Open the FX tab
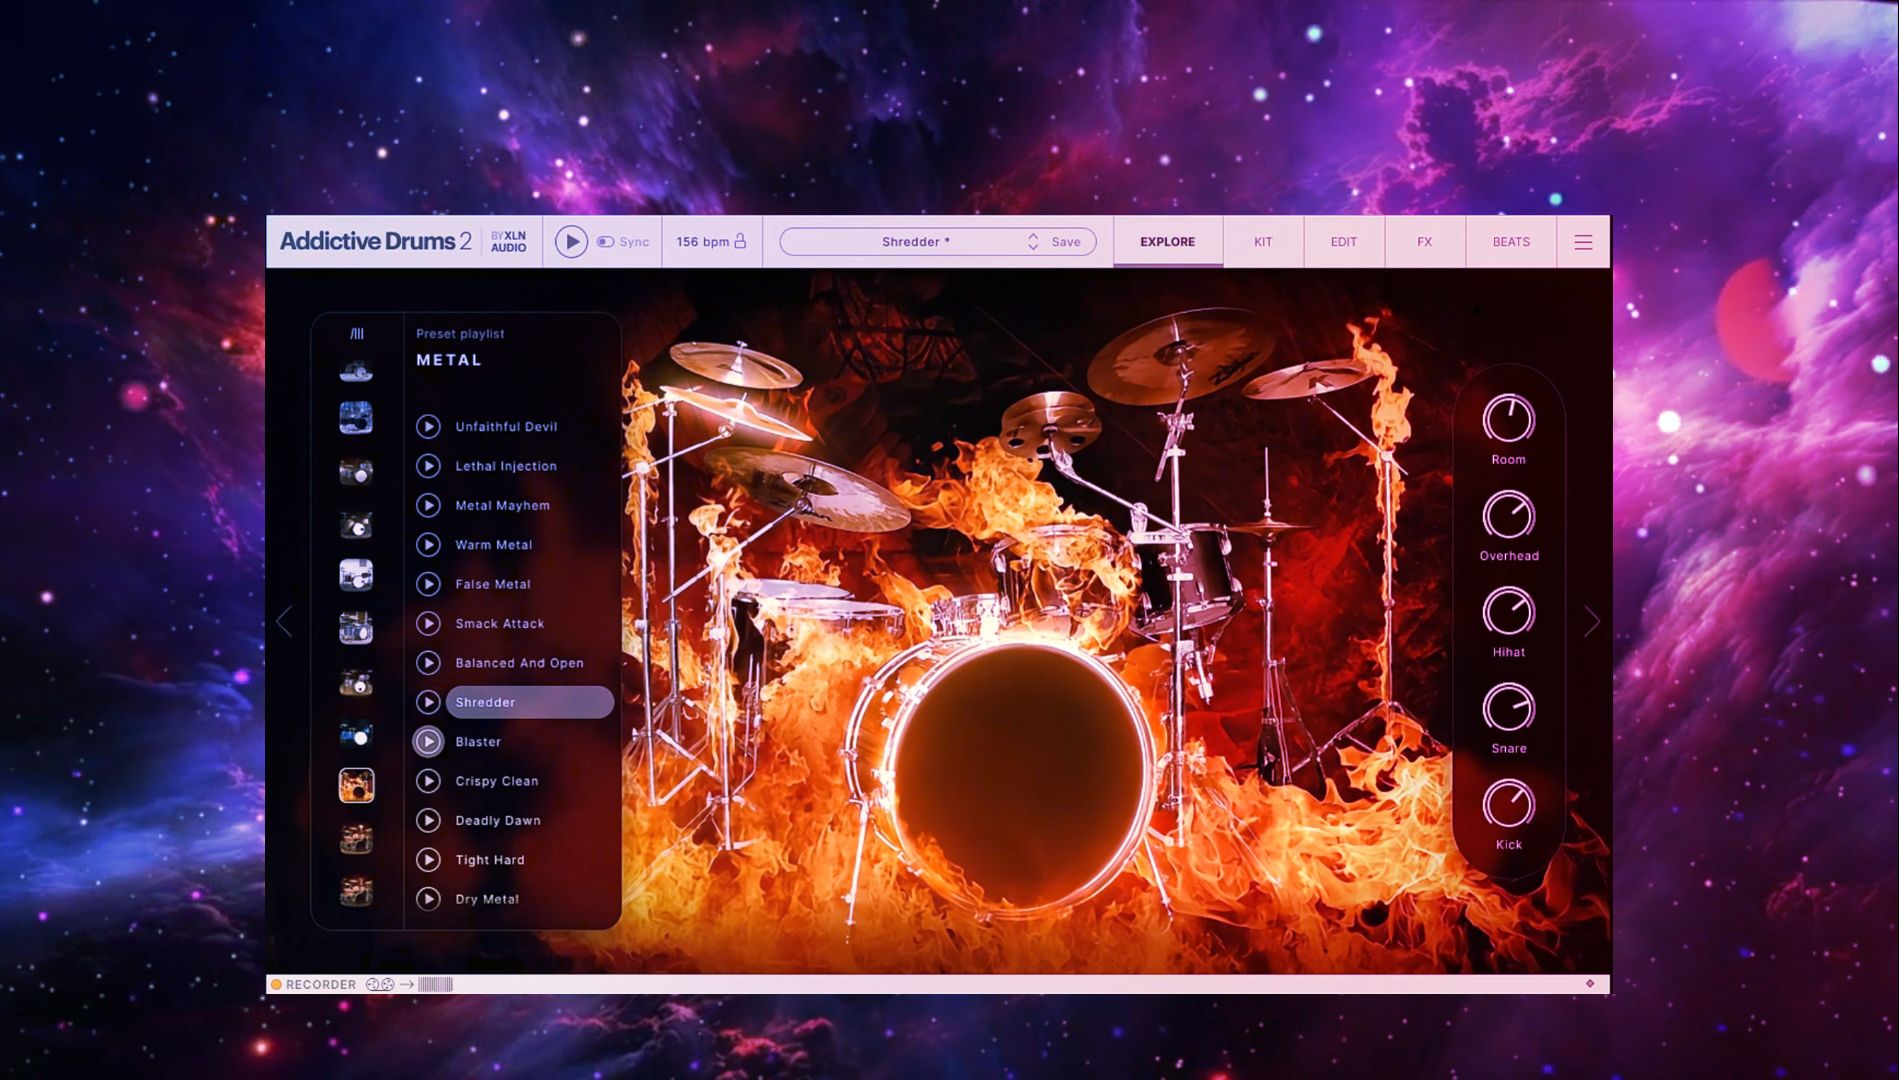The height and width of the screenshot is (1080, 1899). tap(1424, 242)
